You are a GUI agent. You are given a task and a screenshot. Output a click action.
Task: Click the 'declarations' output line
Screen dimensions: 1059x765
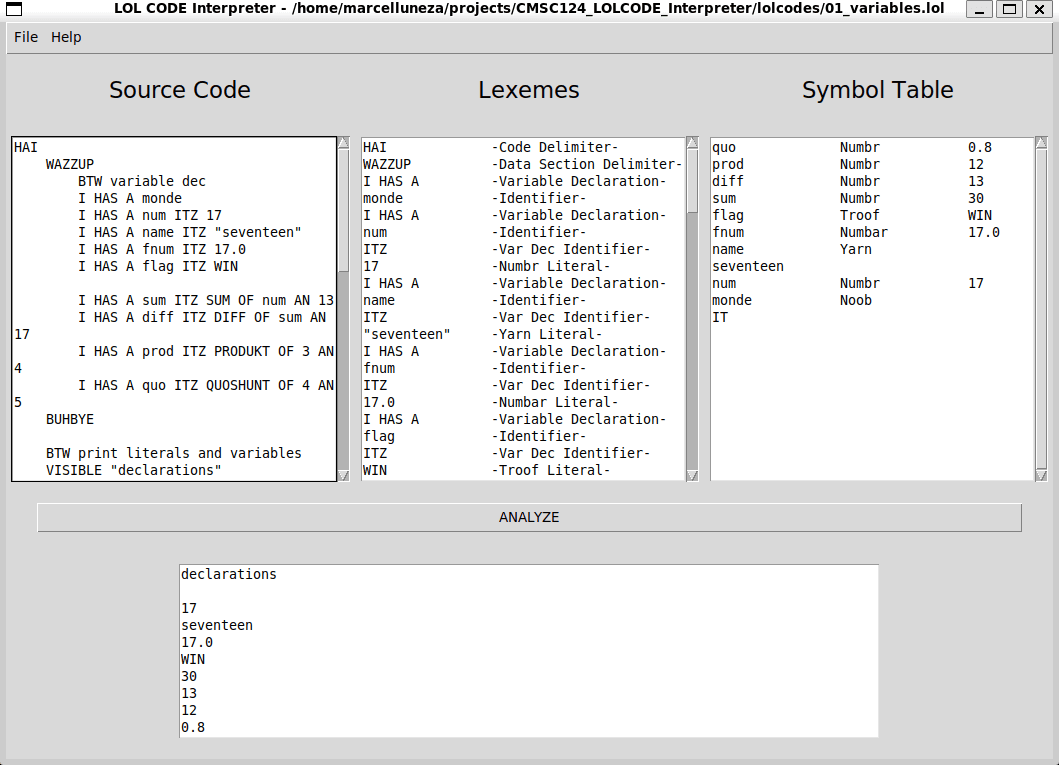[229, 574]
